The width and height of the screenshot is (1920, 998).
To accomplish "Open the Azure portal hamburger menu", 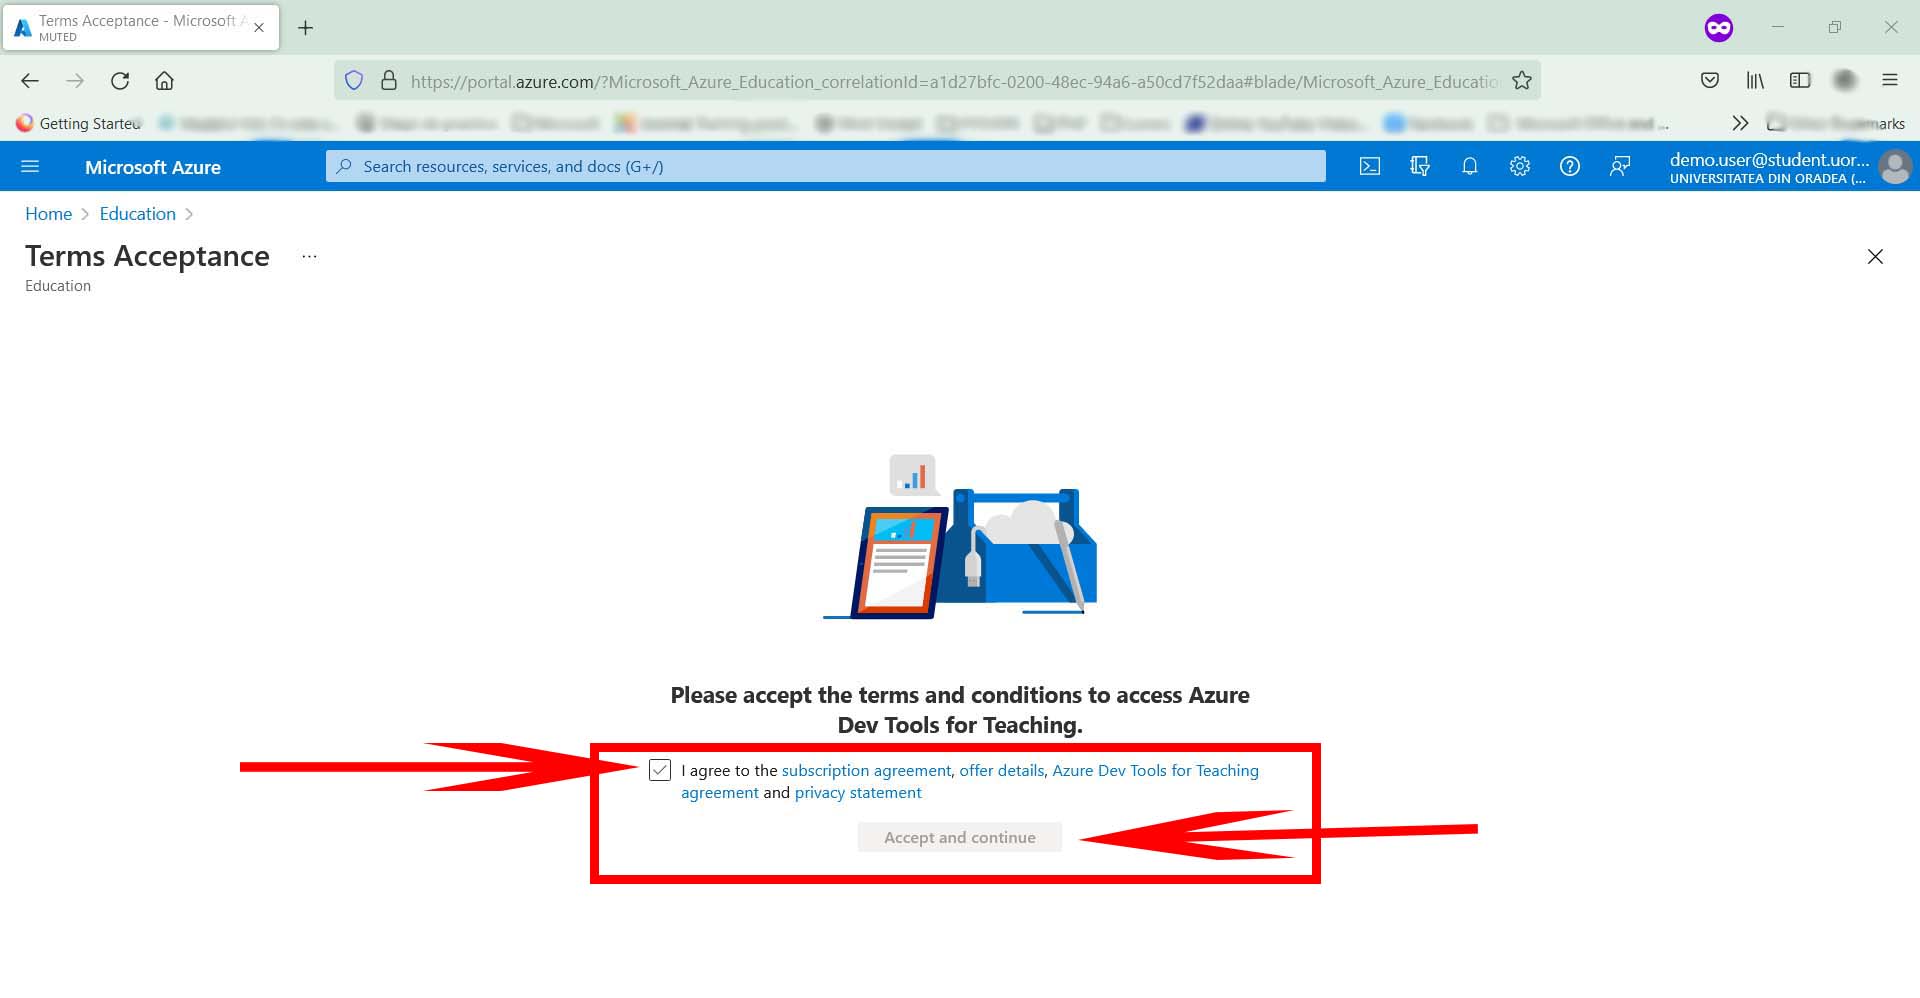I will point(30,166).
